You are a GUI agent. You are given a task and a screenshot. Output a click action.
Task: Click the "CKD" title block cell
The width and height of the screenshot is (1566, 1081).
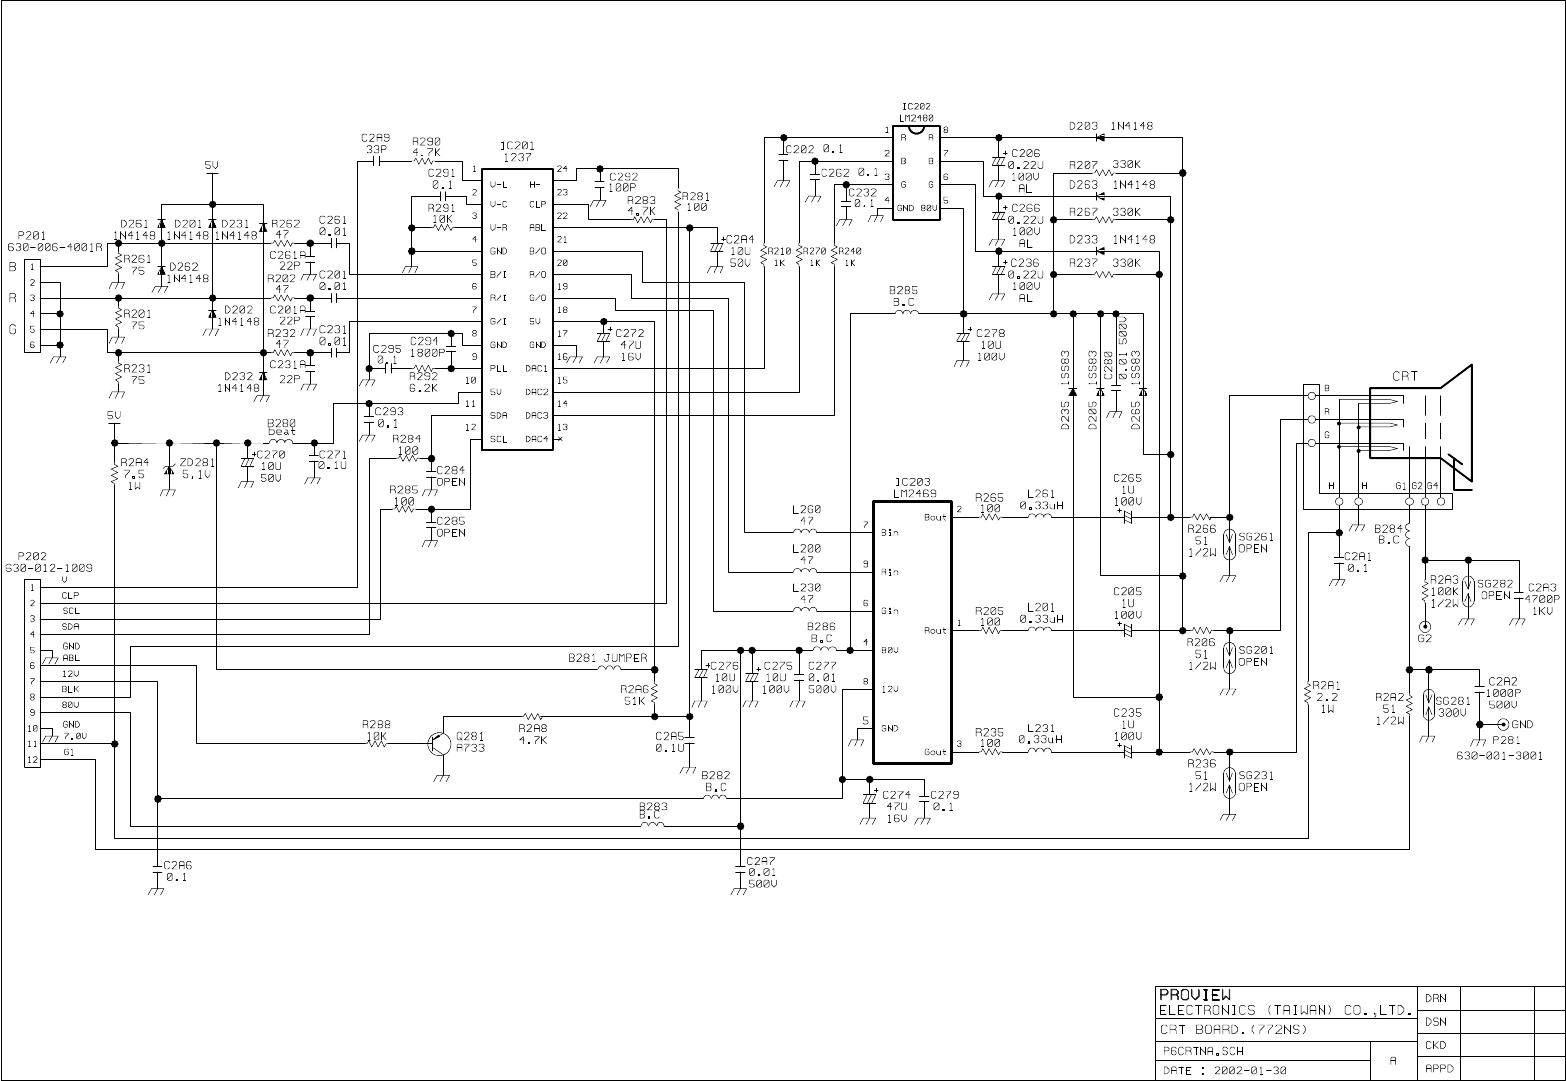(x=1435, y=1045)
